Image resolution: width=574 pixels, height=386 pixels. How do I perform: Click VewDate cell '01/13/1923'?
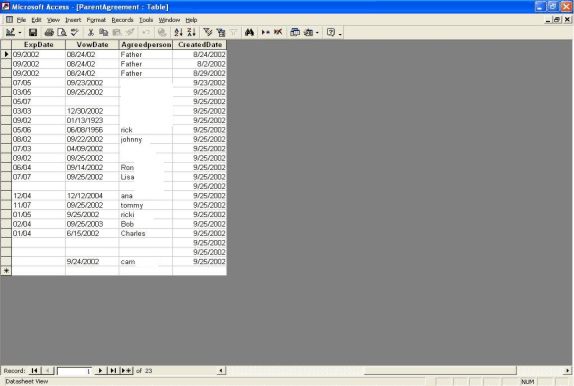tap(92, 120)
